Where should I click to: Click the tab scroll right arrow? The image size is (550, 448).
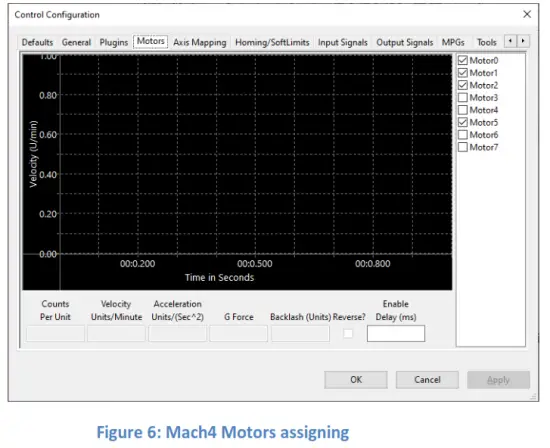523,41
